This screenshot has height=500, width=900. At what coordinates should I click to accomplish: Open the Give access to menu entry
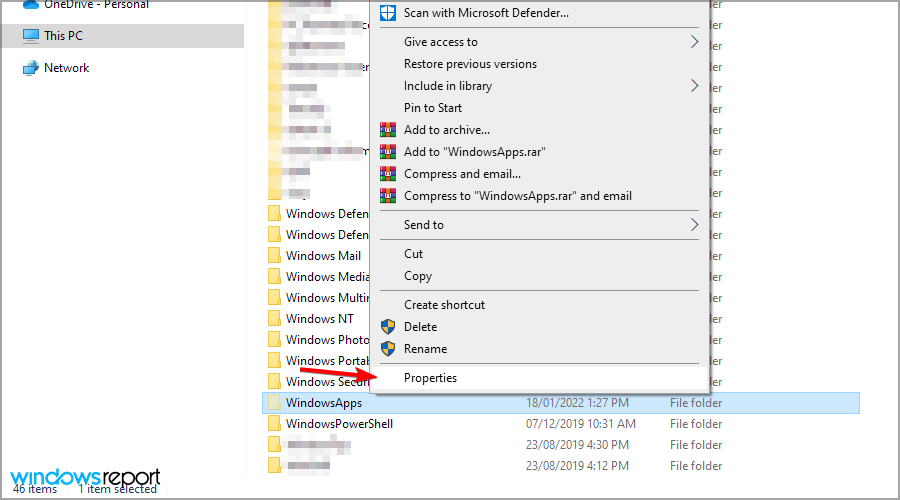(440, 42)
